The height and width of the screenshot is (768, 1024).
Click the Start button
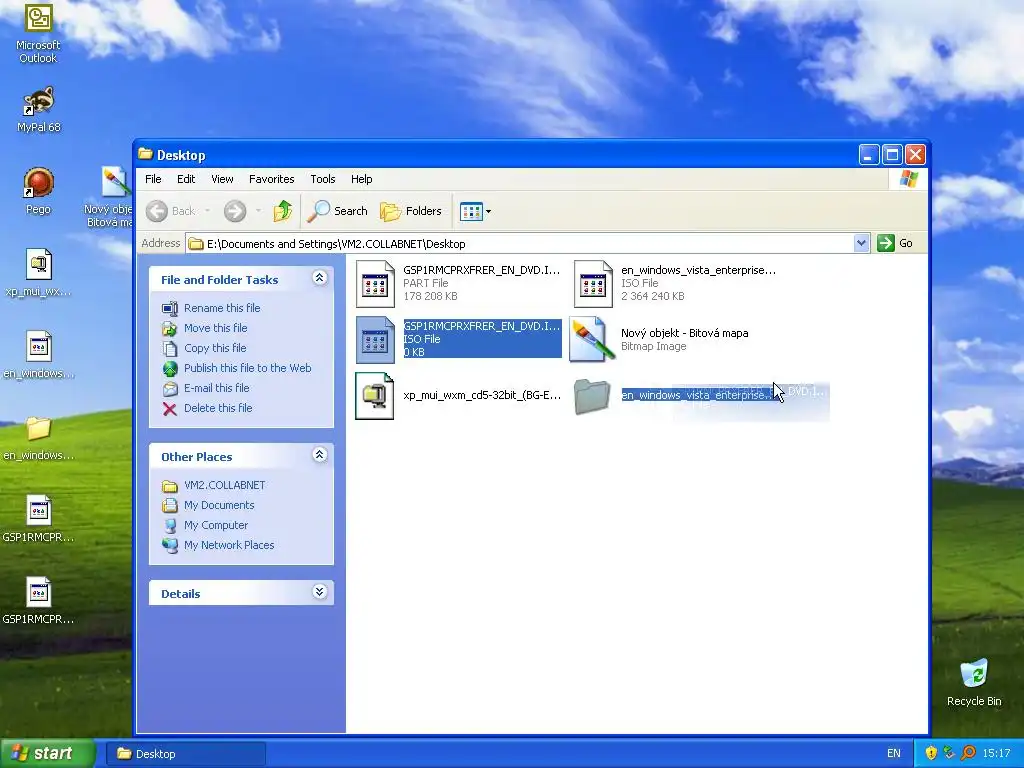47,753
